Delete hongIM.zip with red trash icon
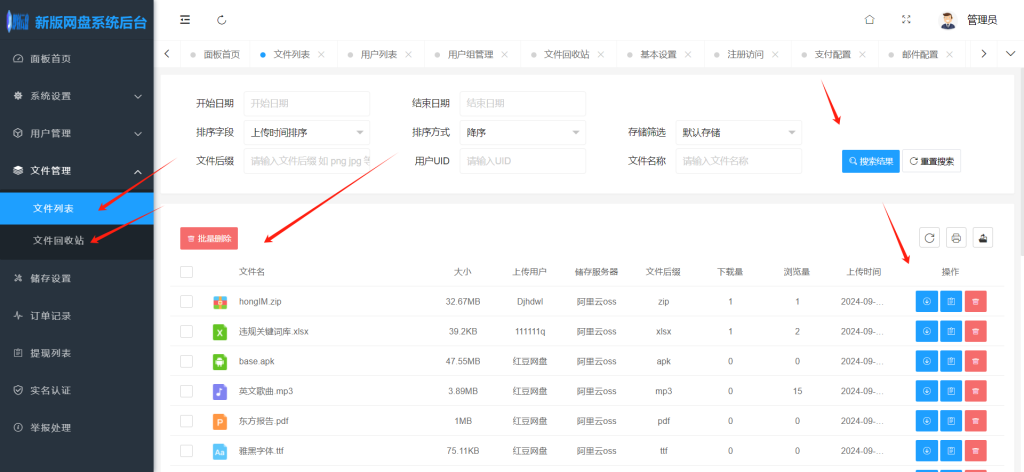 [x=975, y=302]
